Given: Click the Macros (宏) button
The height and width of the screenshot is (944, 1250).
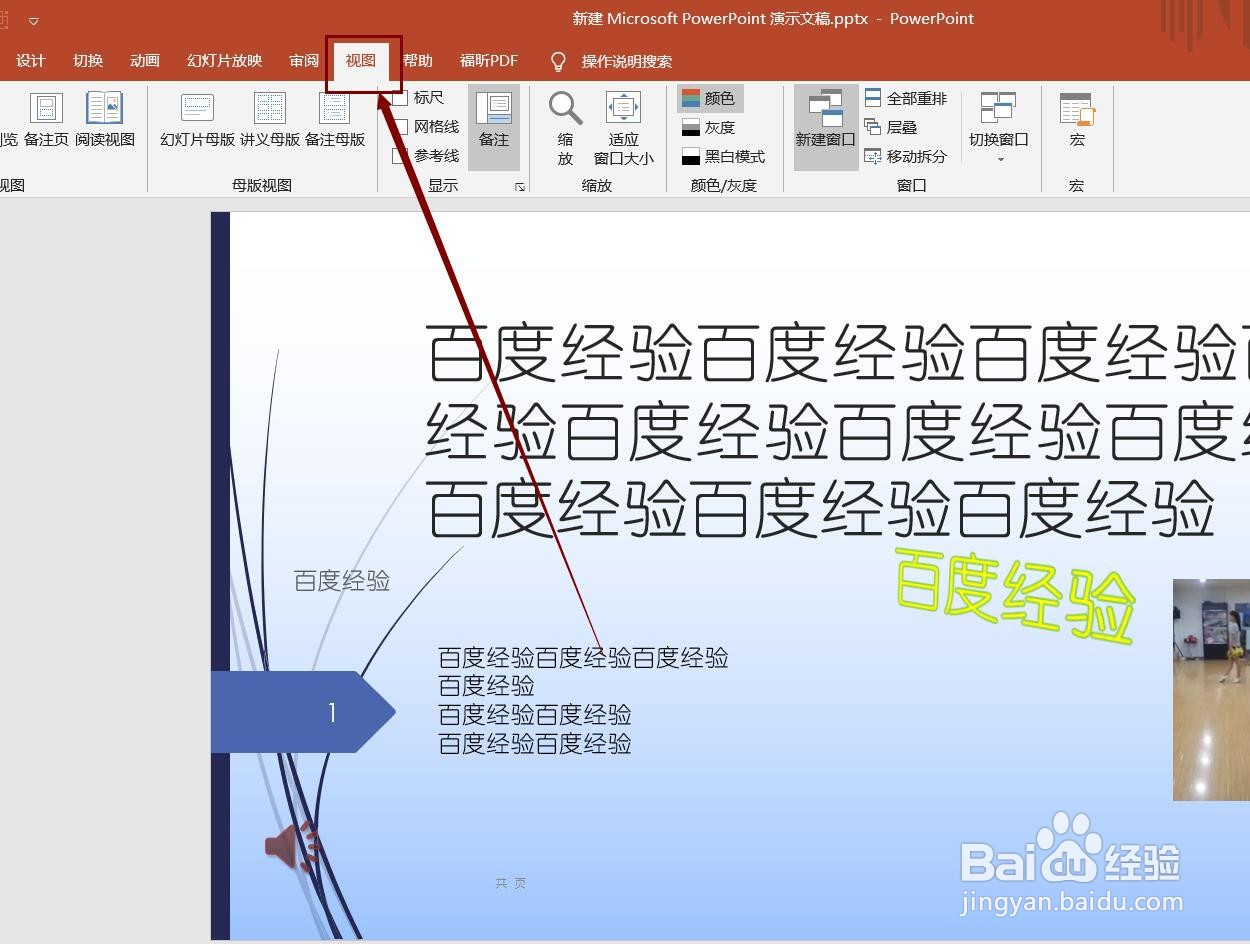Looking at the screenshot, I should pyautogui.click(x=1077, y=120).
